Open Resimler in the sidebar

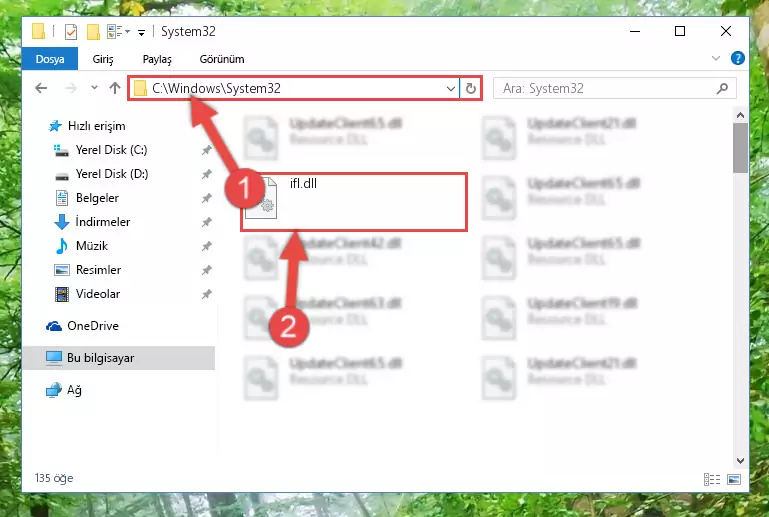tap(98, 270)
